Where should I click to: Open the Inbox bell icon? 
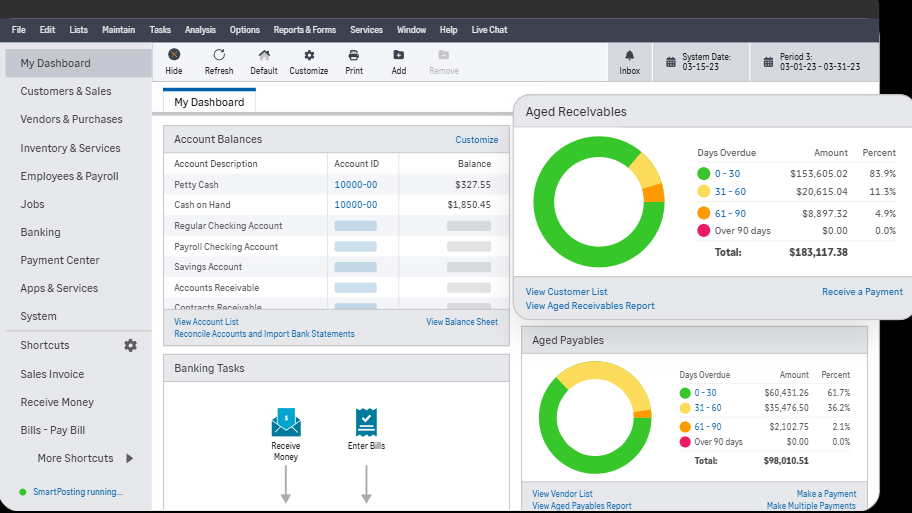(x=629, y=56)
